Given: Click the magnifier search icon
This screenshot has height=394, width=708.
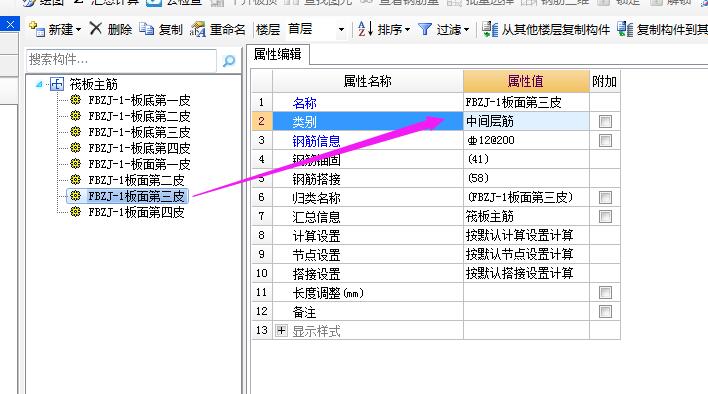Looking at the screenshot, I should coord(229,60).
